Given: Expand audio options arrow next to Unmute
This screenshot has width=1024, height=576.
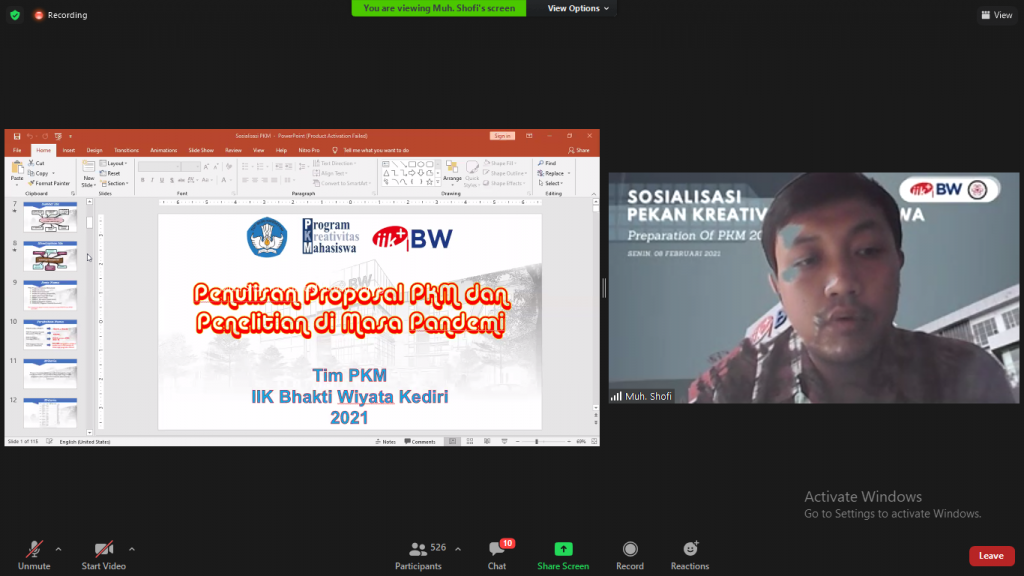Looking at the screenshot, I should (58, 549).
